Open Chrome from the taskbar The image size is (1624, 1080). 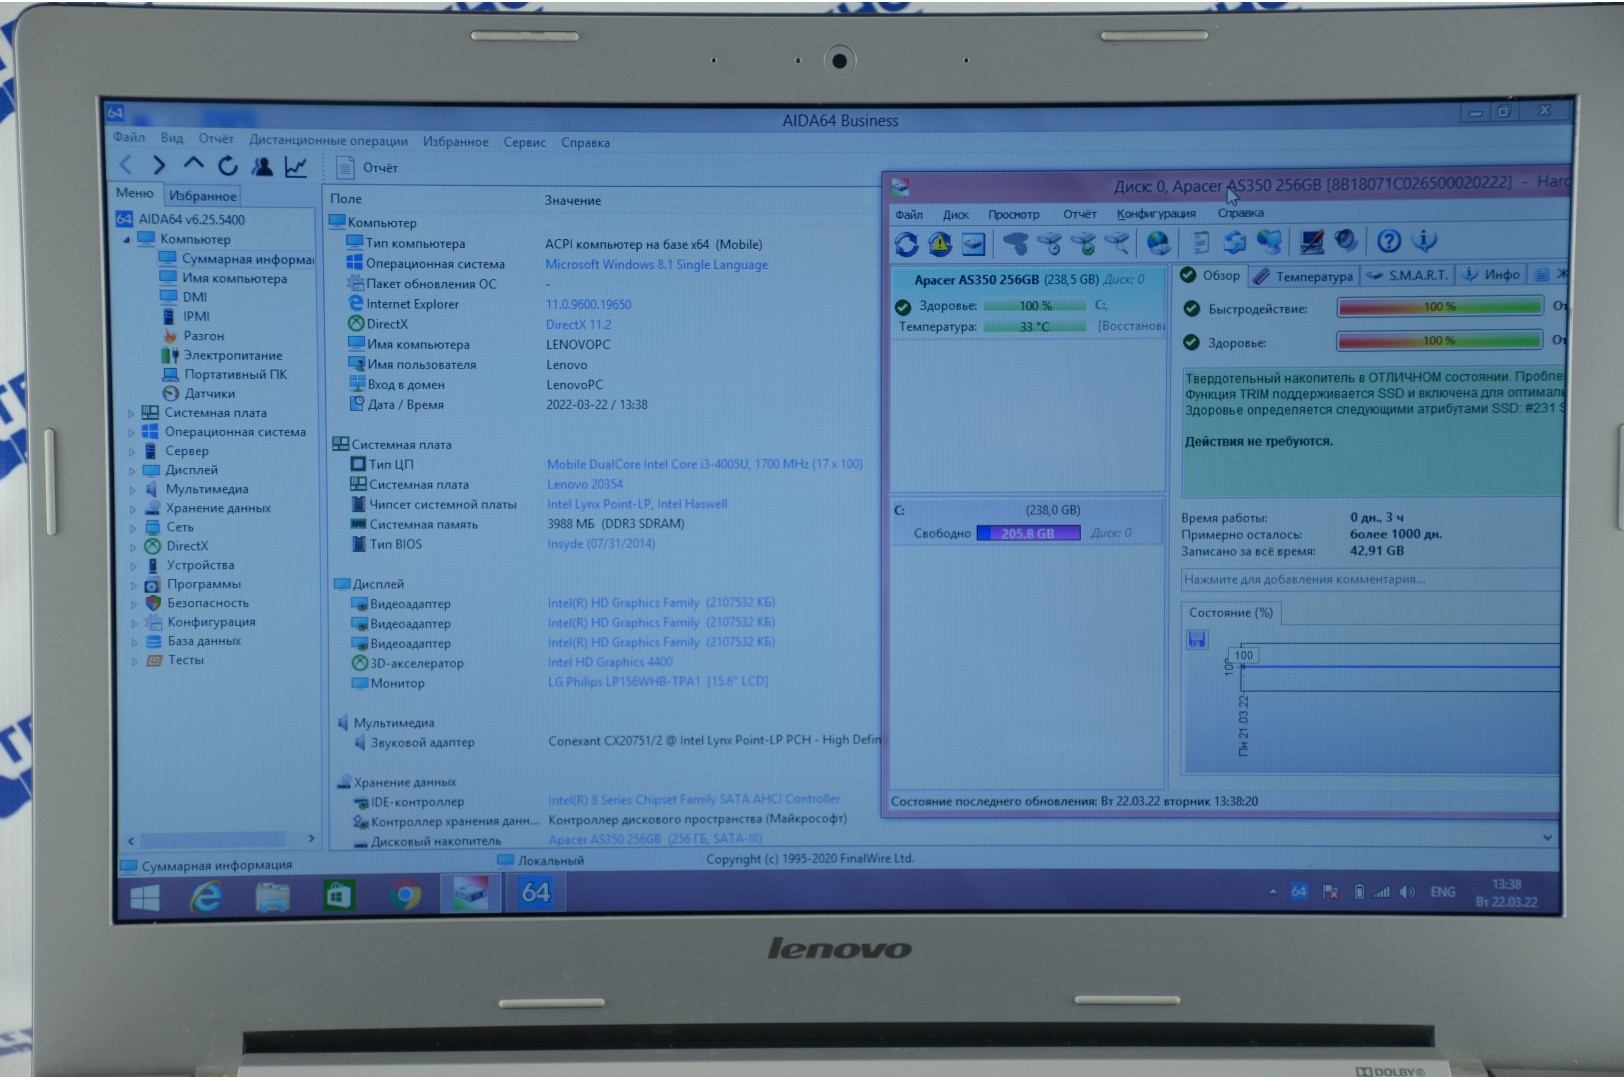[x=405, y=894]
